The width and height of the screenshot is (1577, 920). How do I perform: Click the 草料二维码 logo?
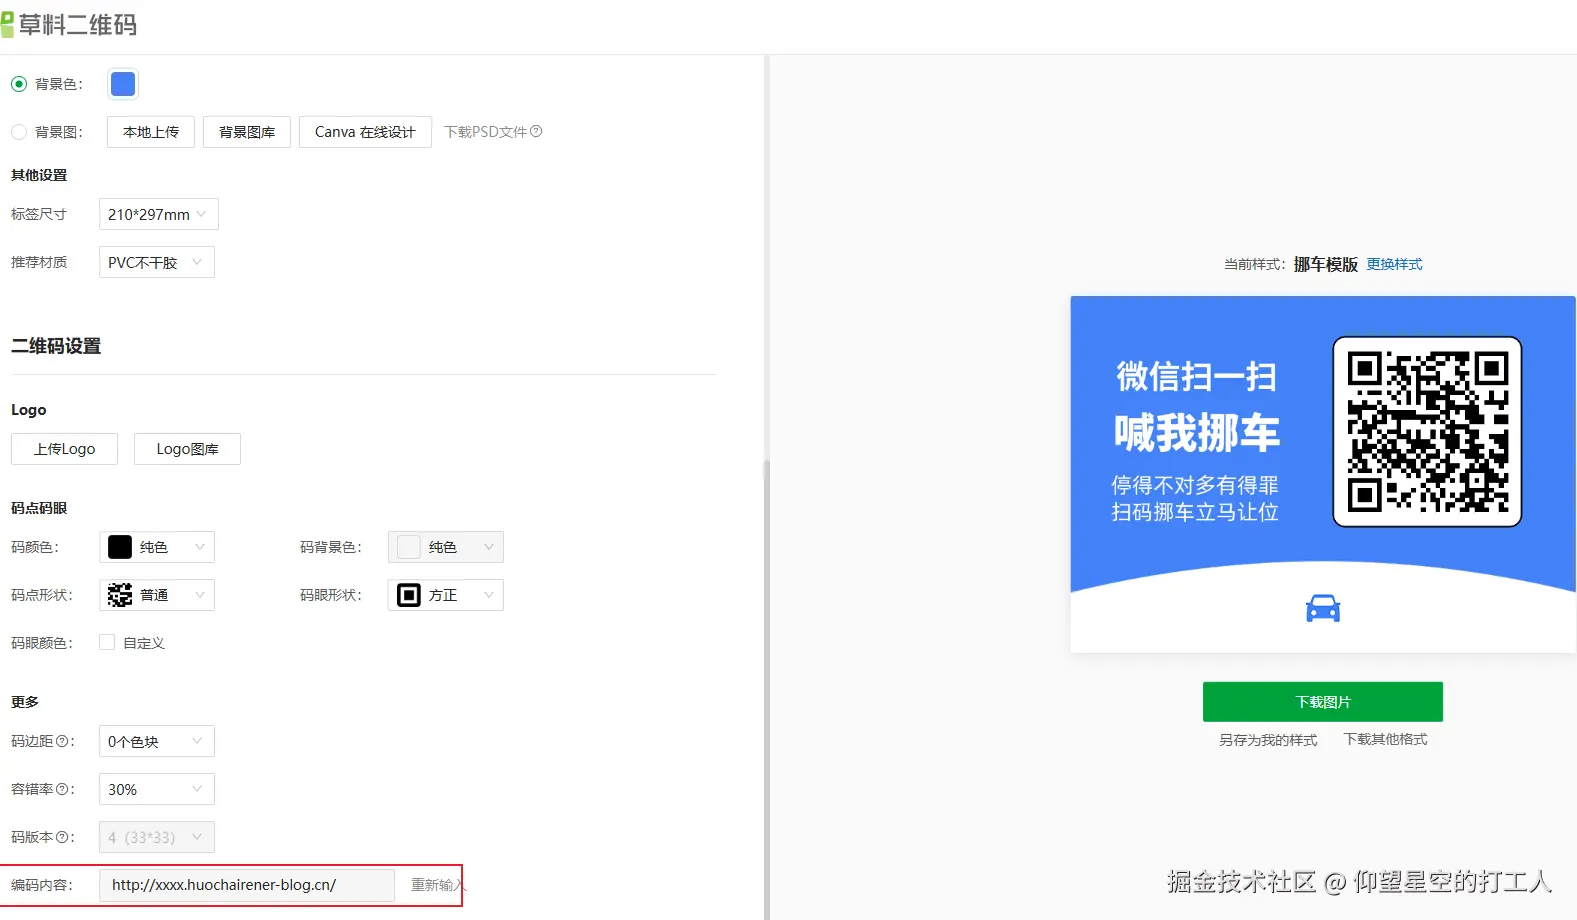tap(69, 24)
